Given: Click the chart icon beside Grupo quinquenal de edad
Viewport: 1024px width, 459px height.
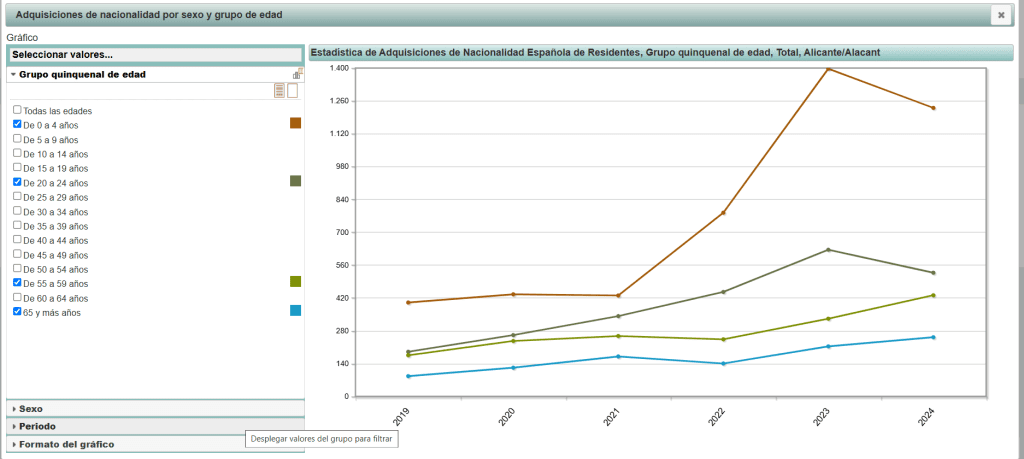Looking at the screenshot, I should click(x=297, y=74).
